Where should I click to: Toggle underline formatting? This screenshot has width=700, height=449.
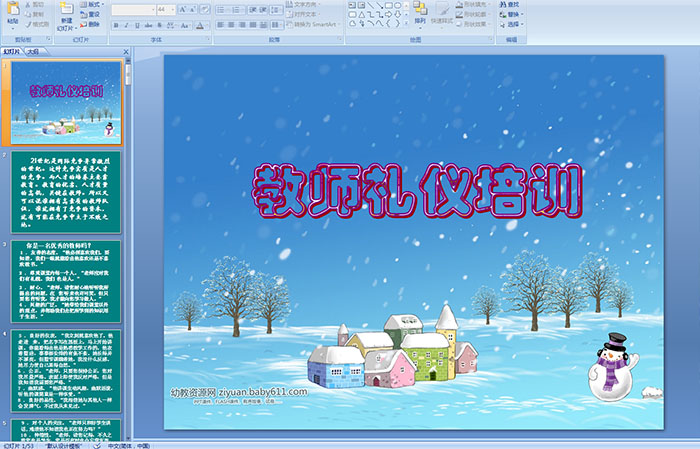tap(138, 25)
